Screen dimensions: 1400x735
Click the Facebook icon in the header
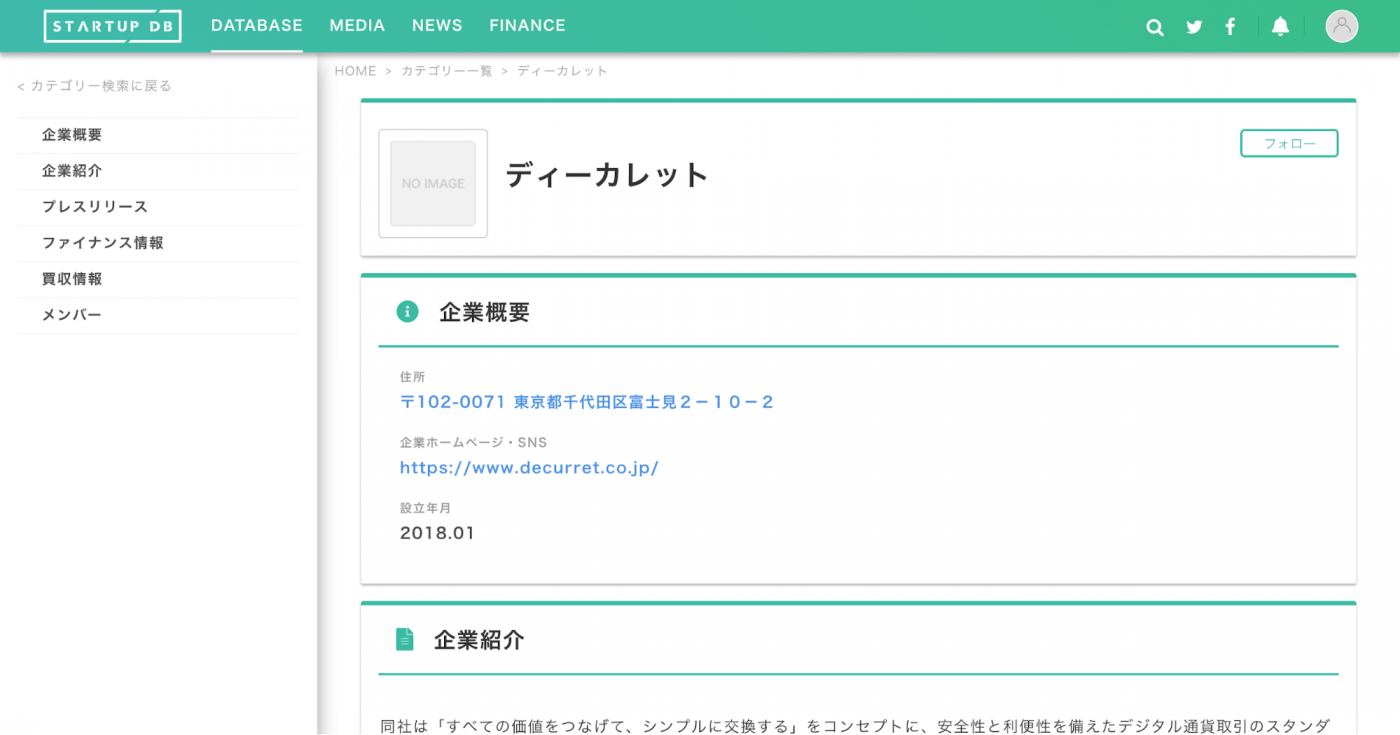point(1230,26)
